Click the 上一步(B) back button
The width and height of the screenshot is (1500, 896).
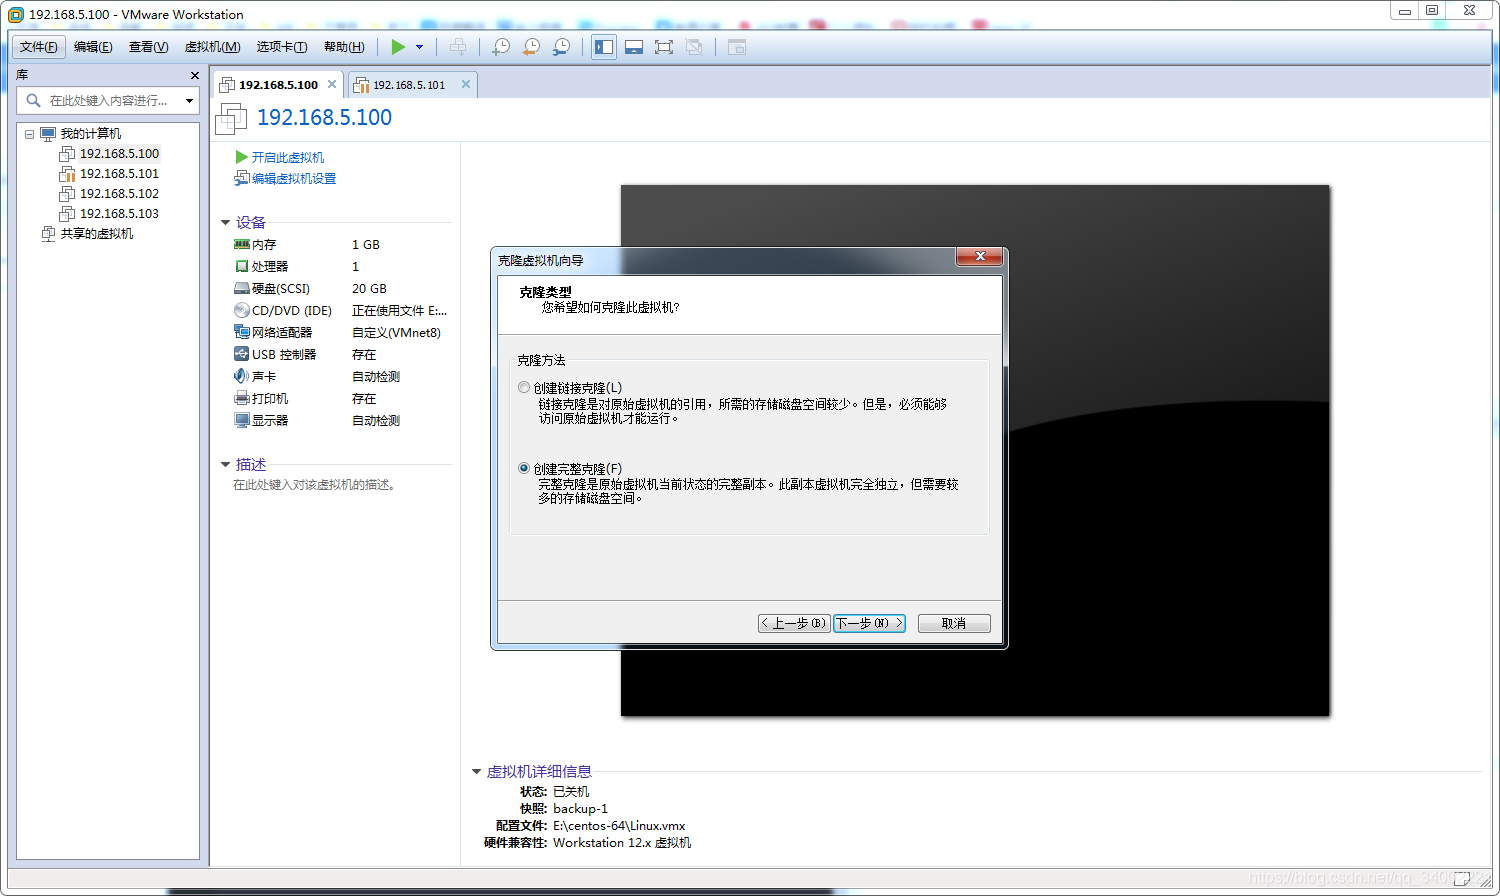pos(794,623)
